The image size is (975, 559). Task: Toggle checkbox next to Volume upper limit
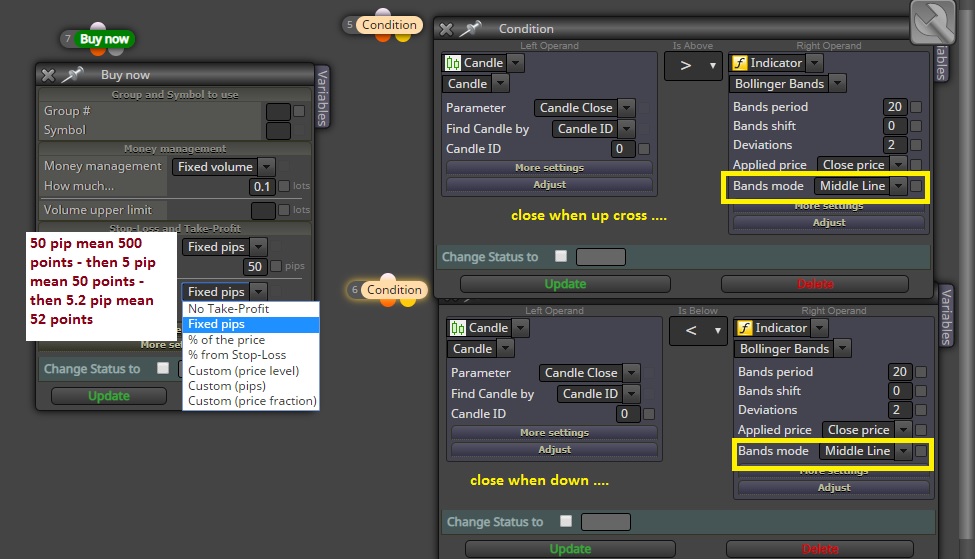coord(284,210)
